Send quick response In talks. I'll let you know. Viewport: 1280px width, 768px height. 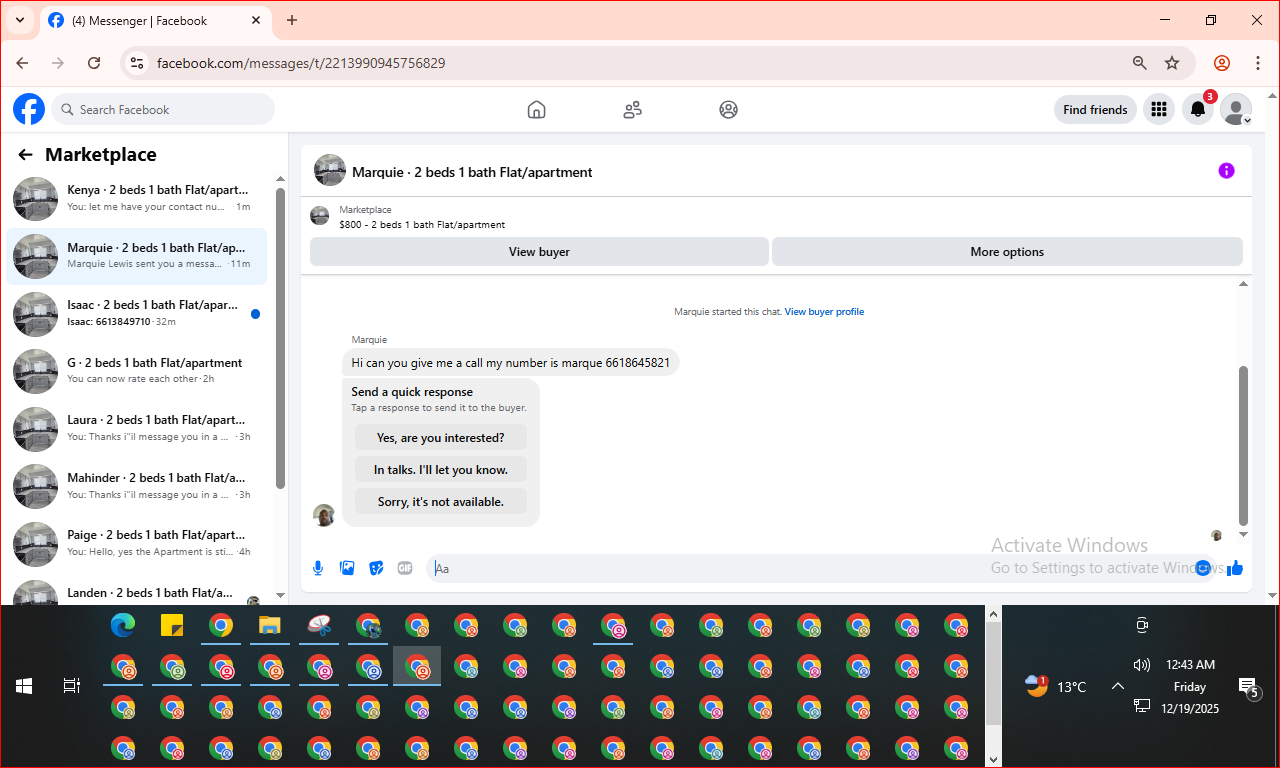click(x=440, y=470)
